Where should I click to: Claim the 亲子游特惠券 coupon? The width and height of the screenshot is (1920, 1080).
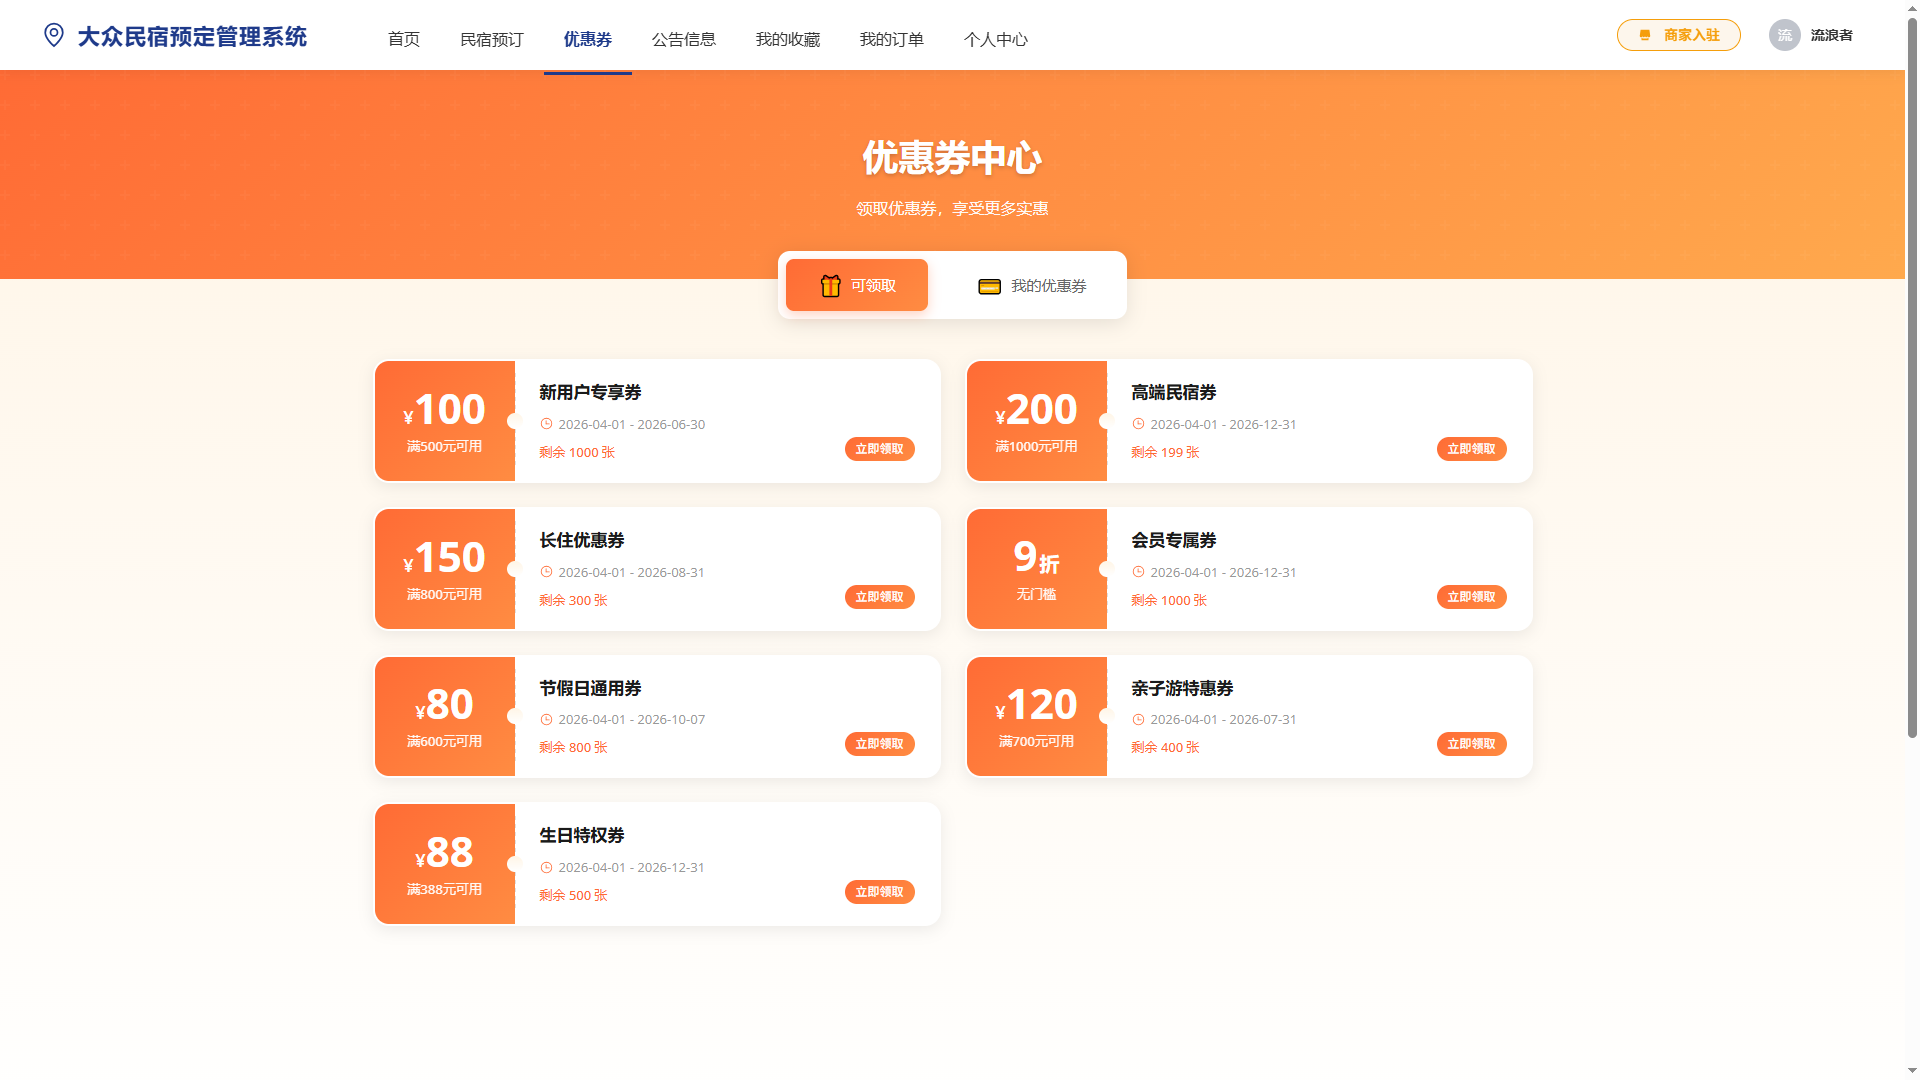[x=1471, y=744]
